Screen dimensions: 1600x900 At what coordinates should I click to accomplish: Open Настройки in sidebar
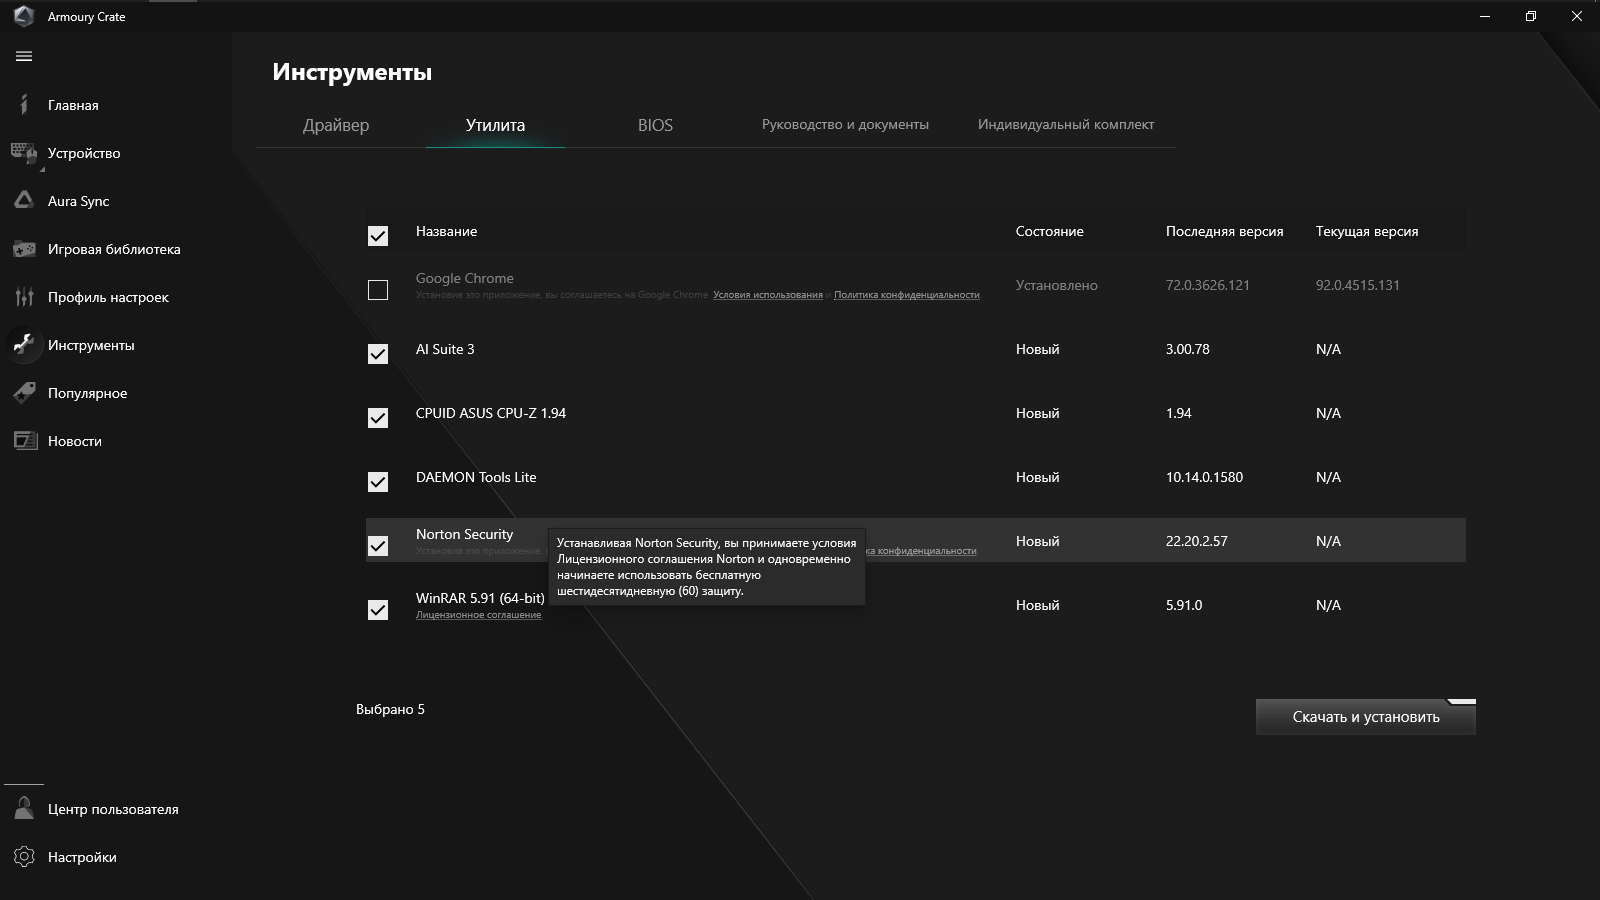coord(82,857)
